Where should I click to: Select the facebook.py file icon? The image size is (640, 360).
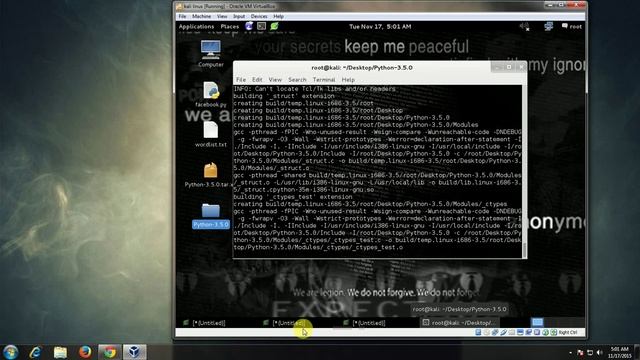[x=211, y=94]
